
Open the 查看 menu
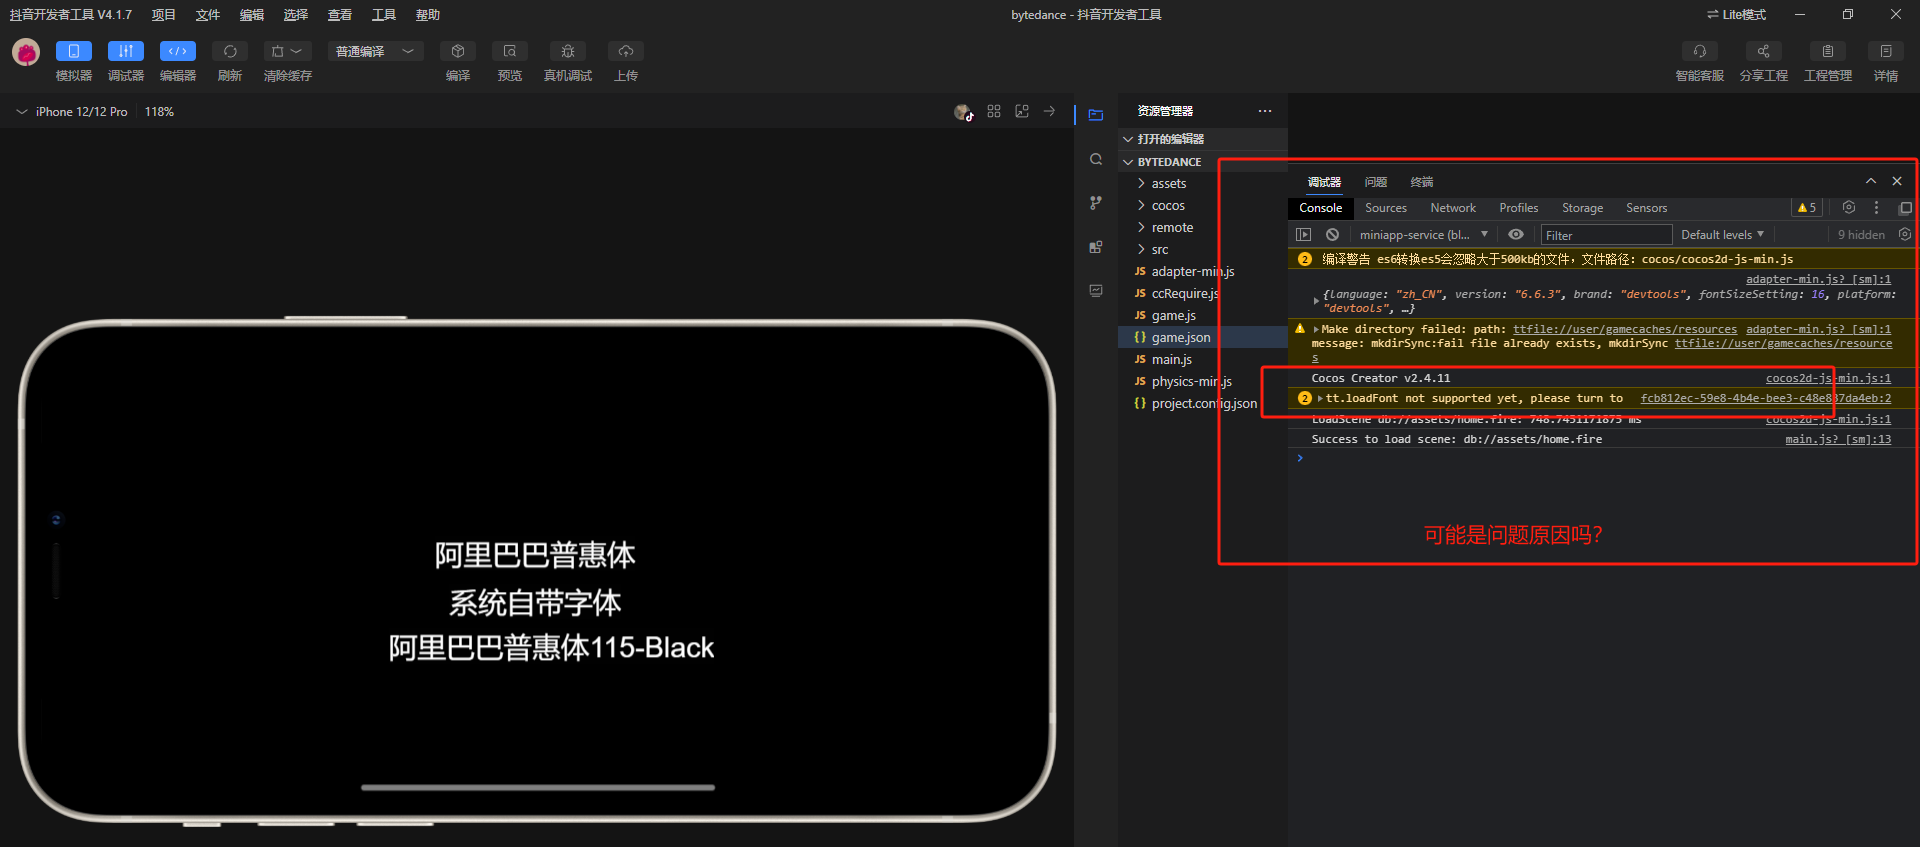coord(340,15)
